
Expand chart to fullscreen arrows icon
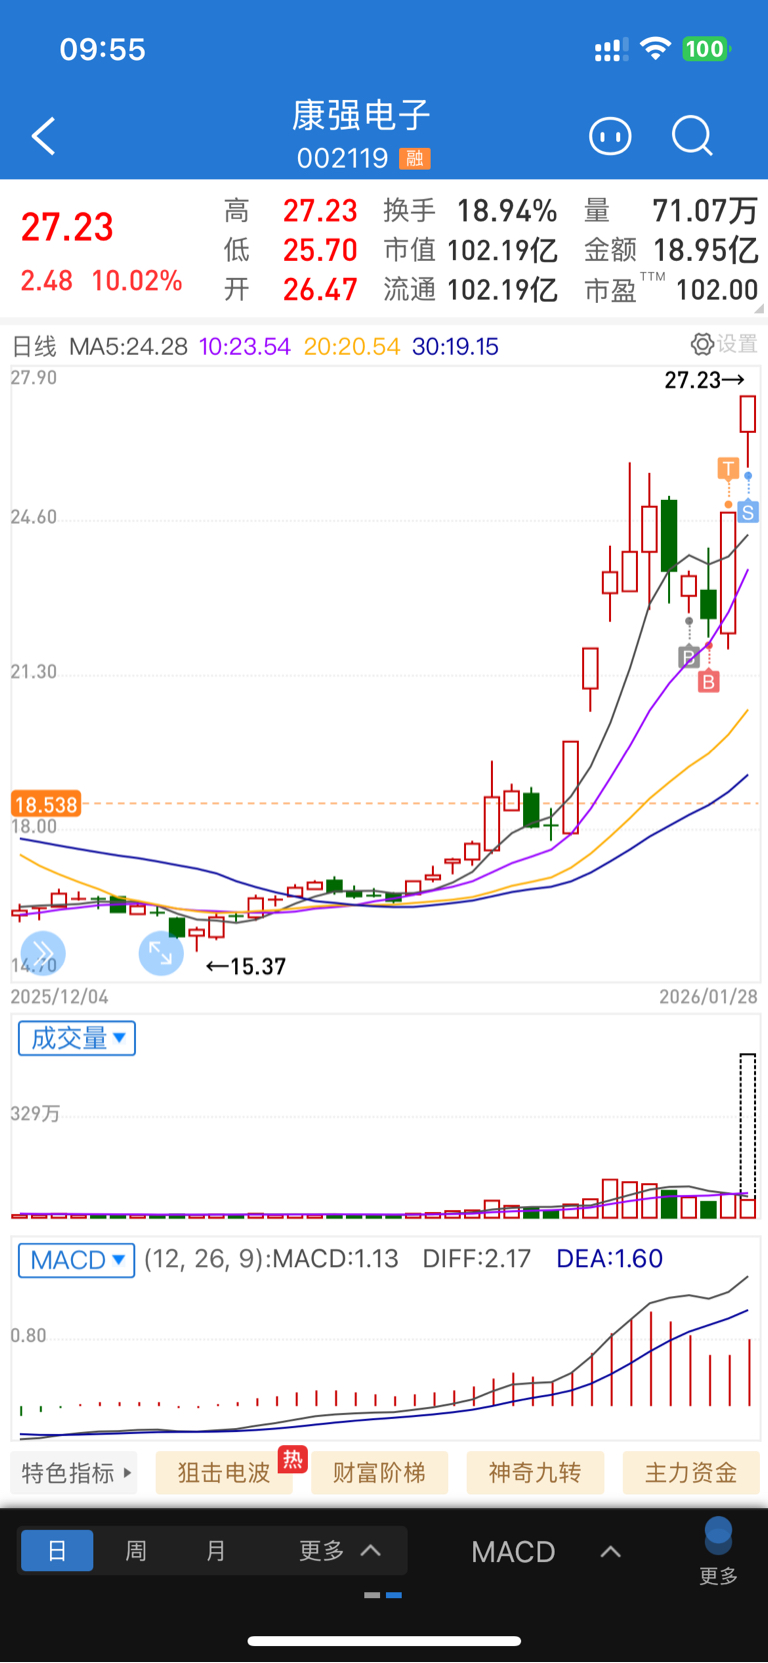(x=161, y=953)
